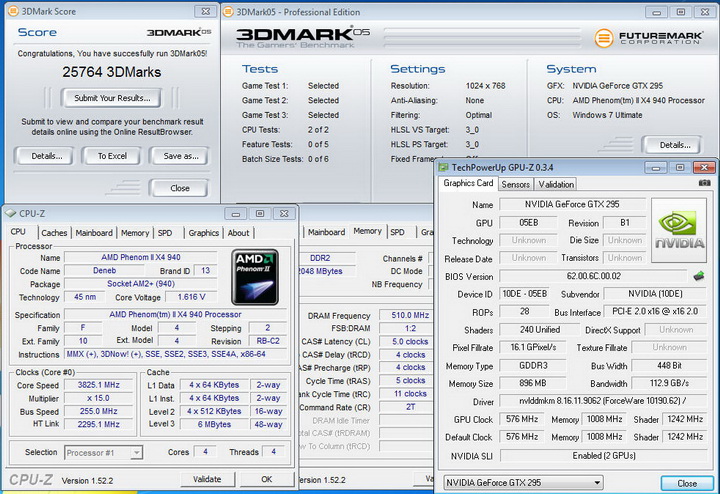Open the Validation tab in GPU-Z
The image size is (720, 494).
(556, 184)
